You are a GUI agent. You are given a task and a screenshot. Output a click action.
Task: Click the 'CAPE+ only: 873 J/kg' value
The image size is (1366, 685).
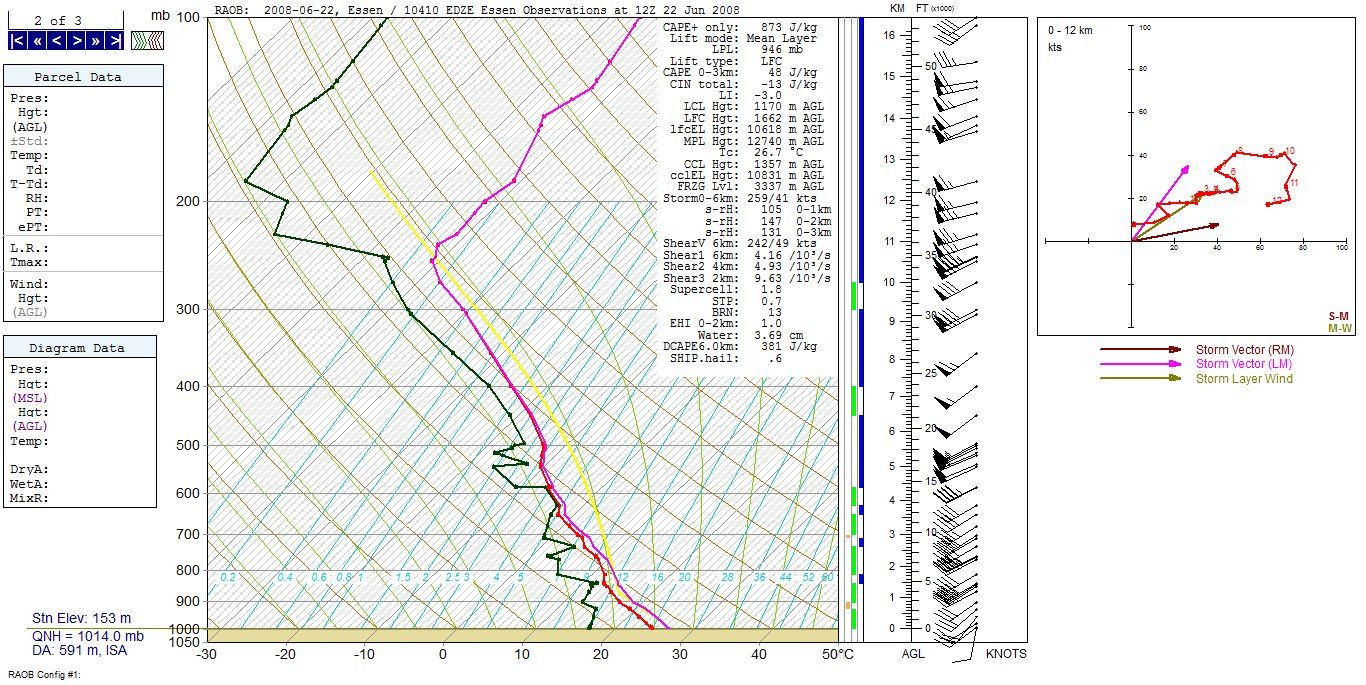click(x=741, y=27)
